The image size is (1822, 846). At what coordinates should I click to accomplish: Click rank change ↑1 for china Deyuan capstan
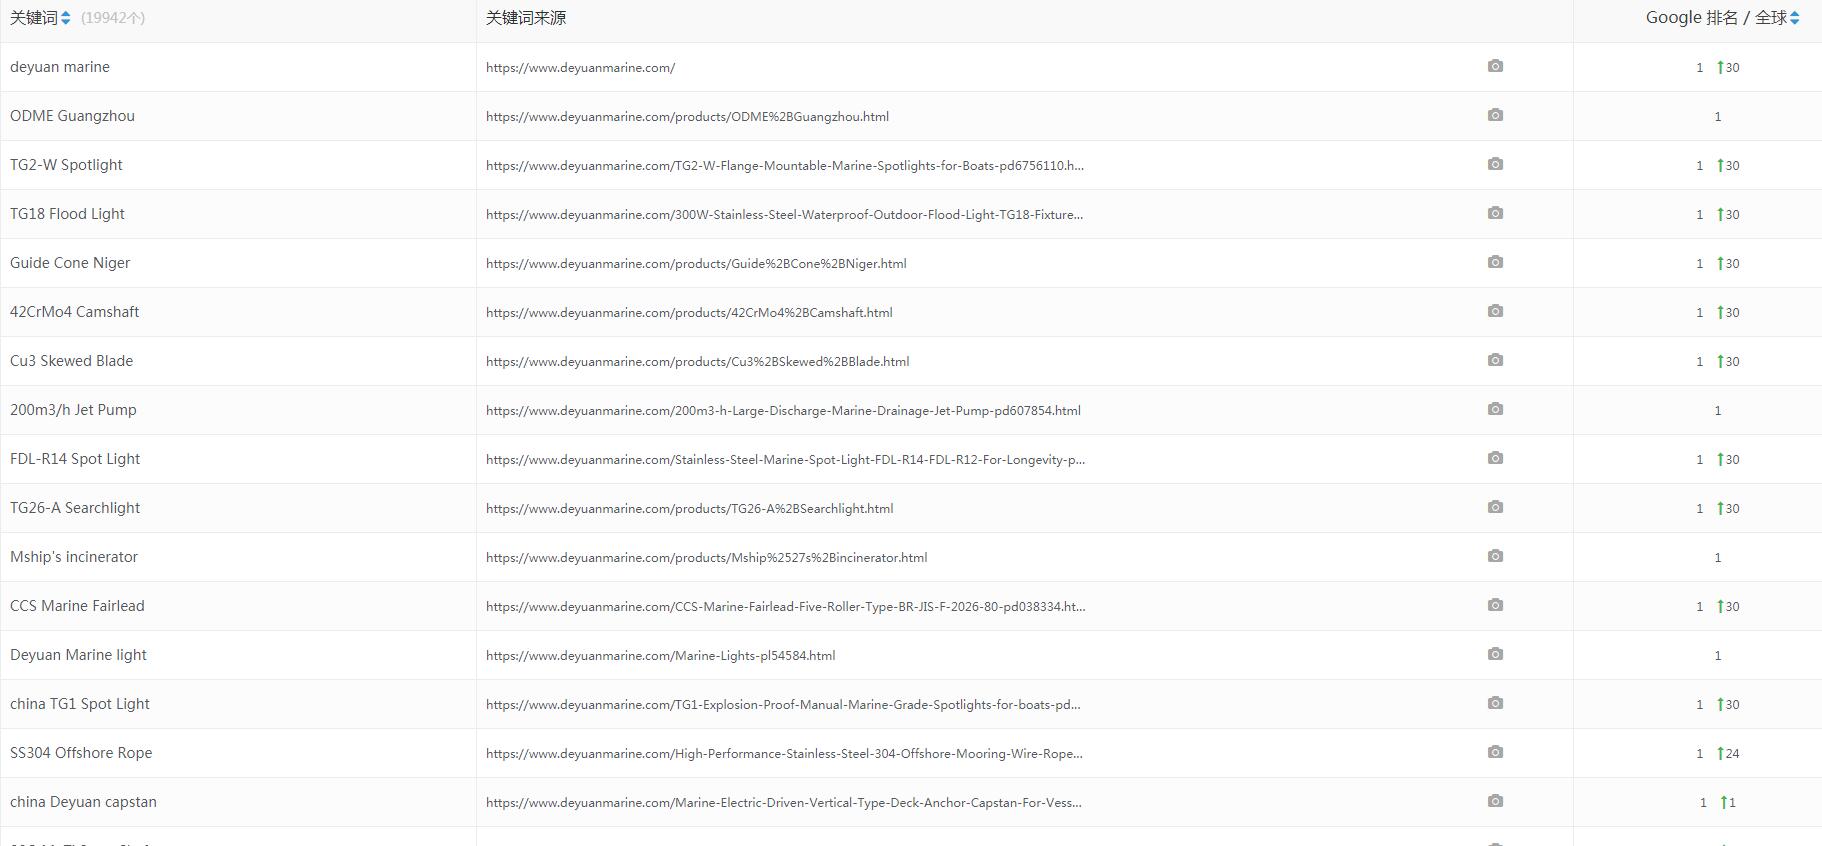1728,802
